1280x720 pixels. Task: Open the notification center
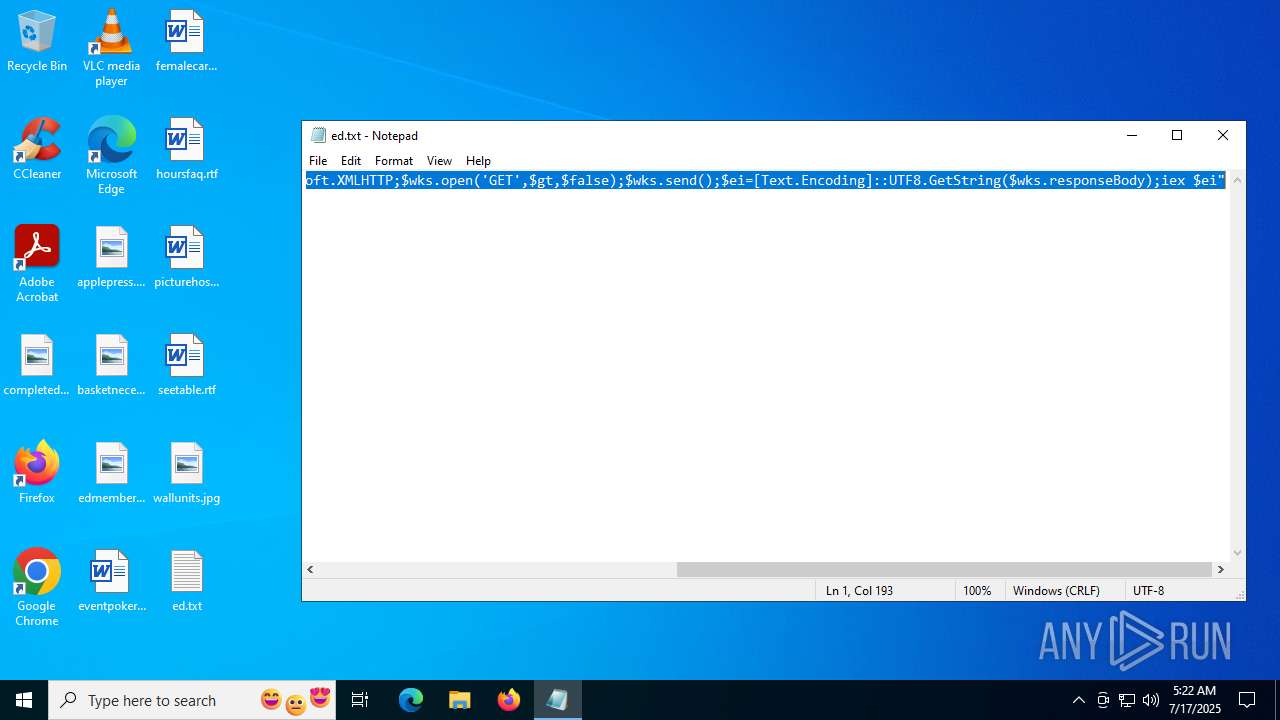[1247, 700]
